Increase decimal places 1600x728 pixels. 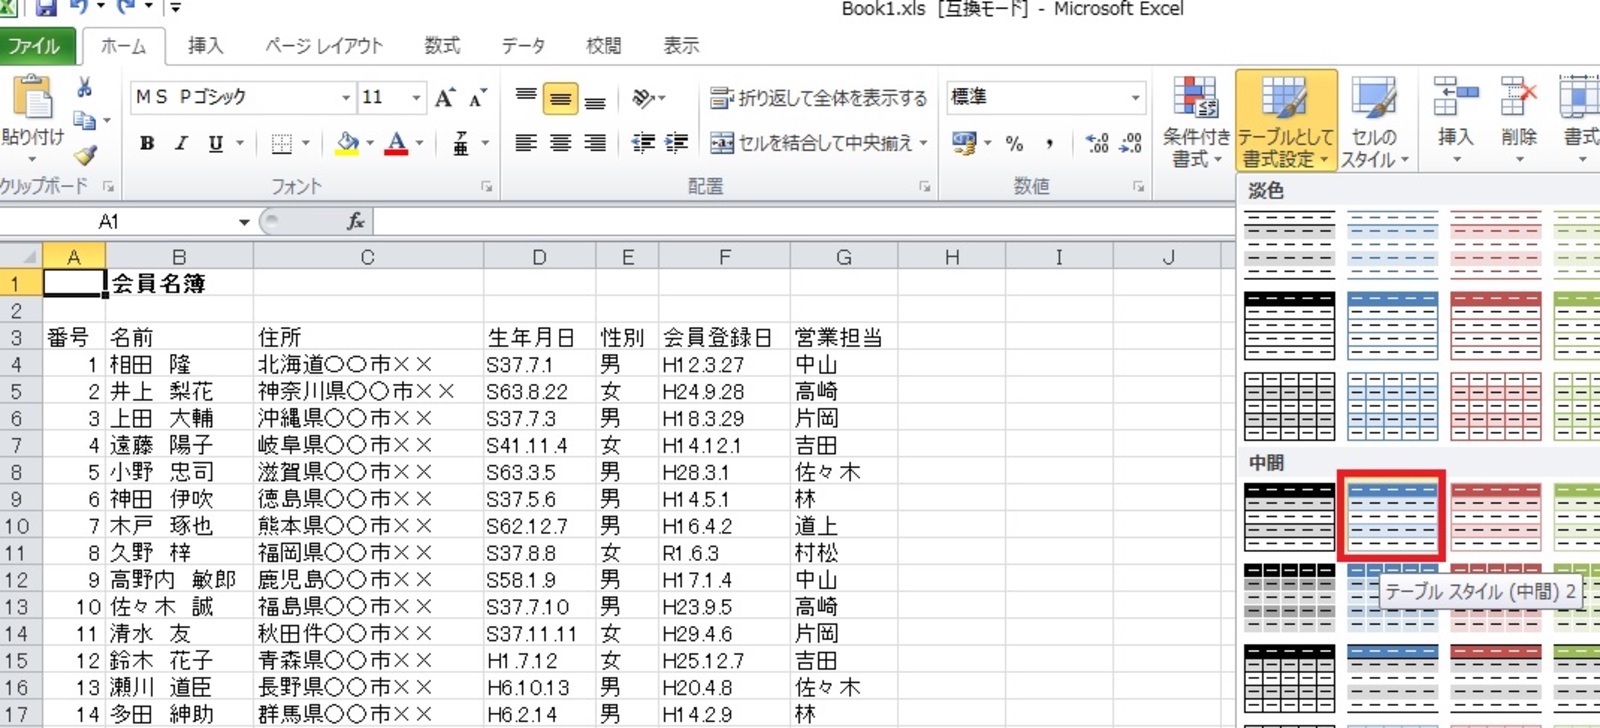tap(1097, 143)
